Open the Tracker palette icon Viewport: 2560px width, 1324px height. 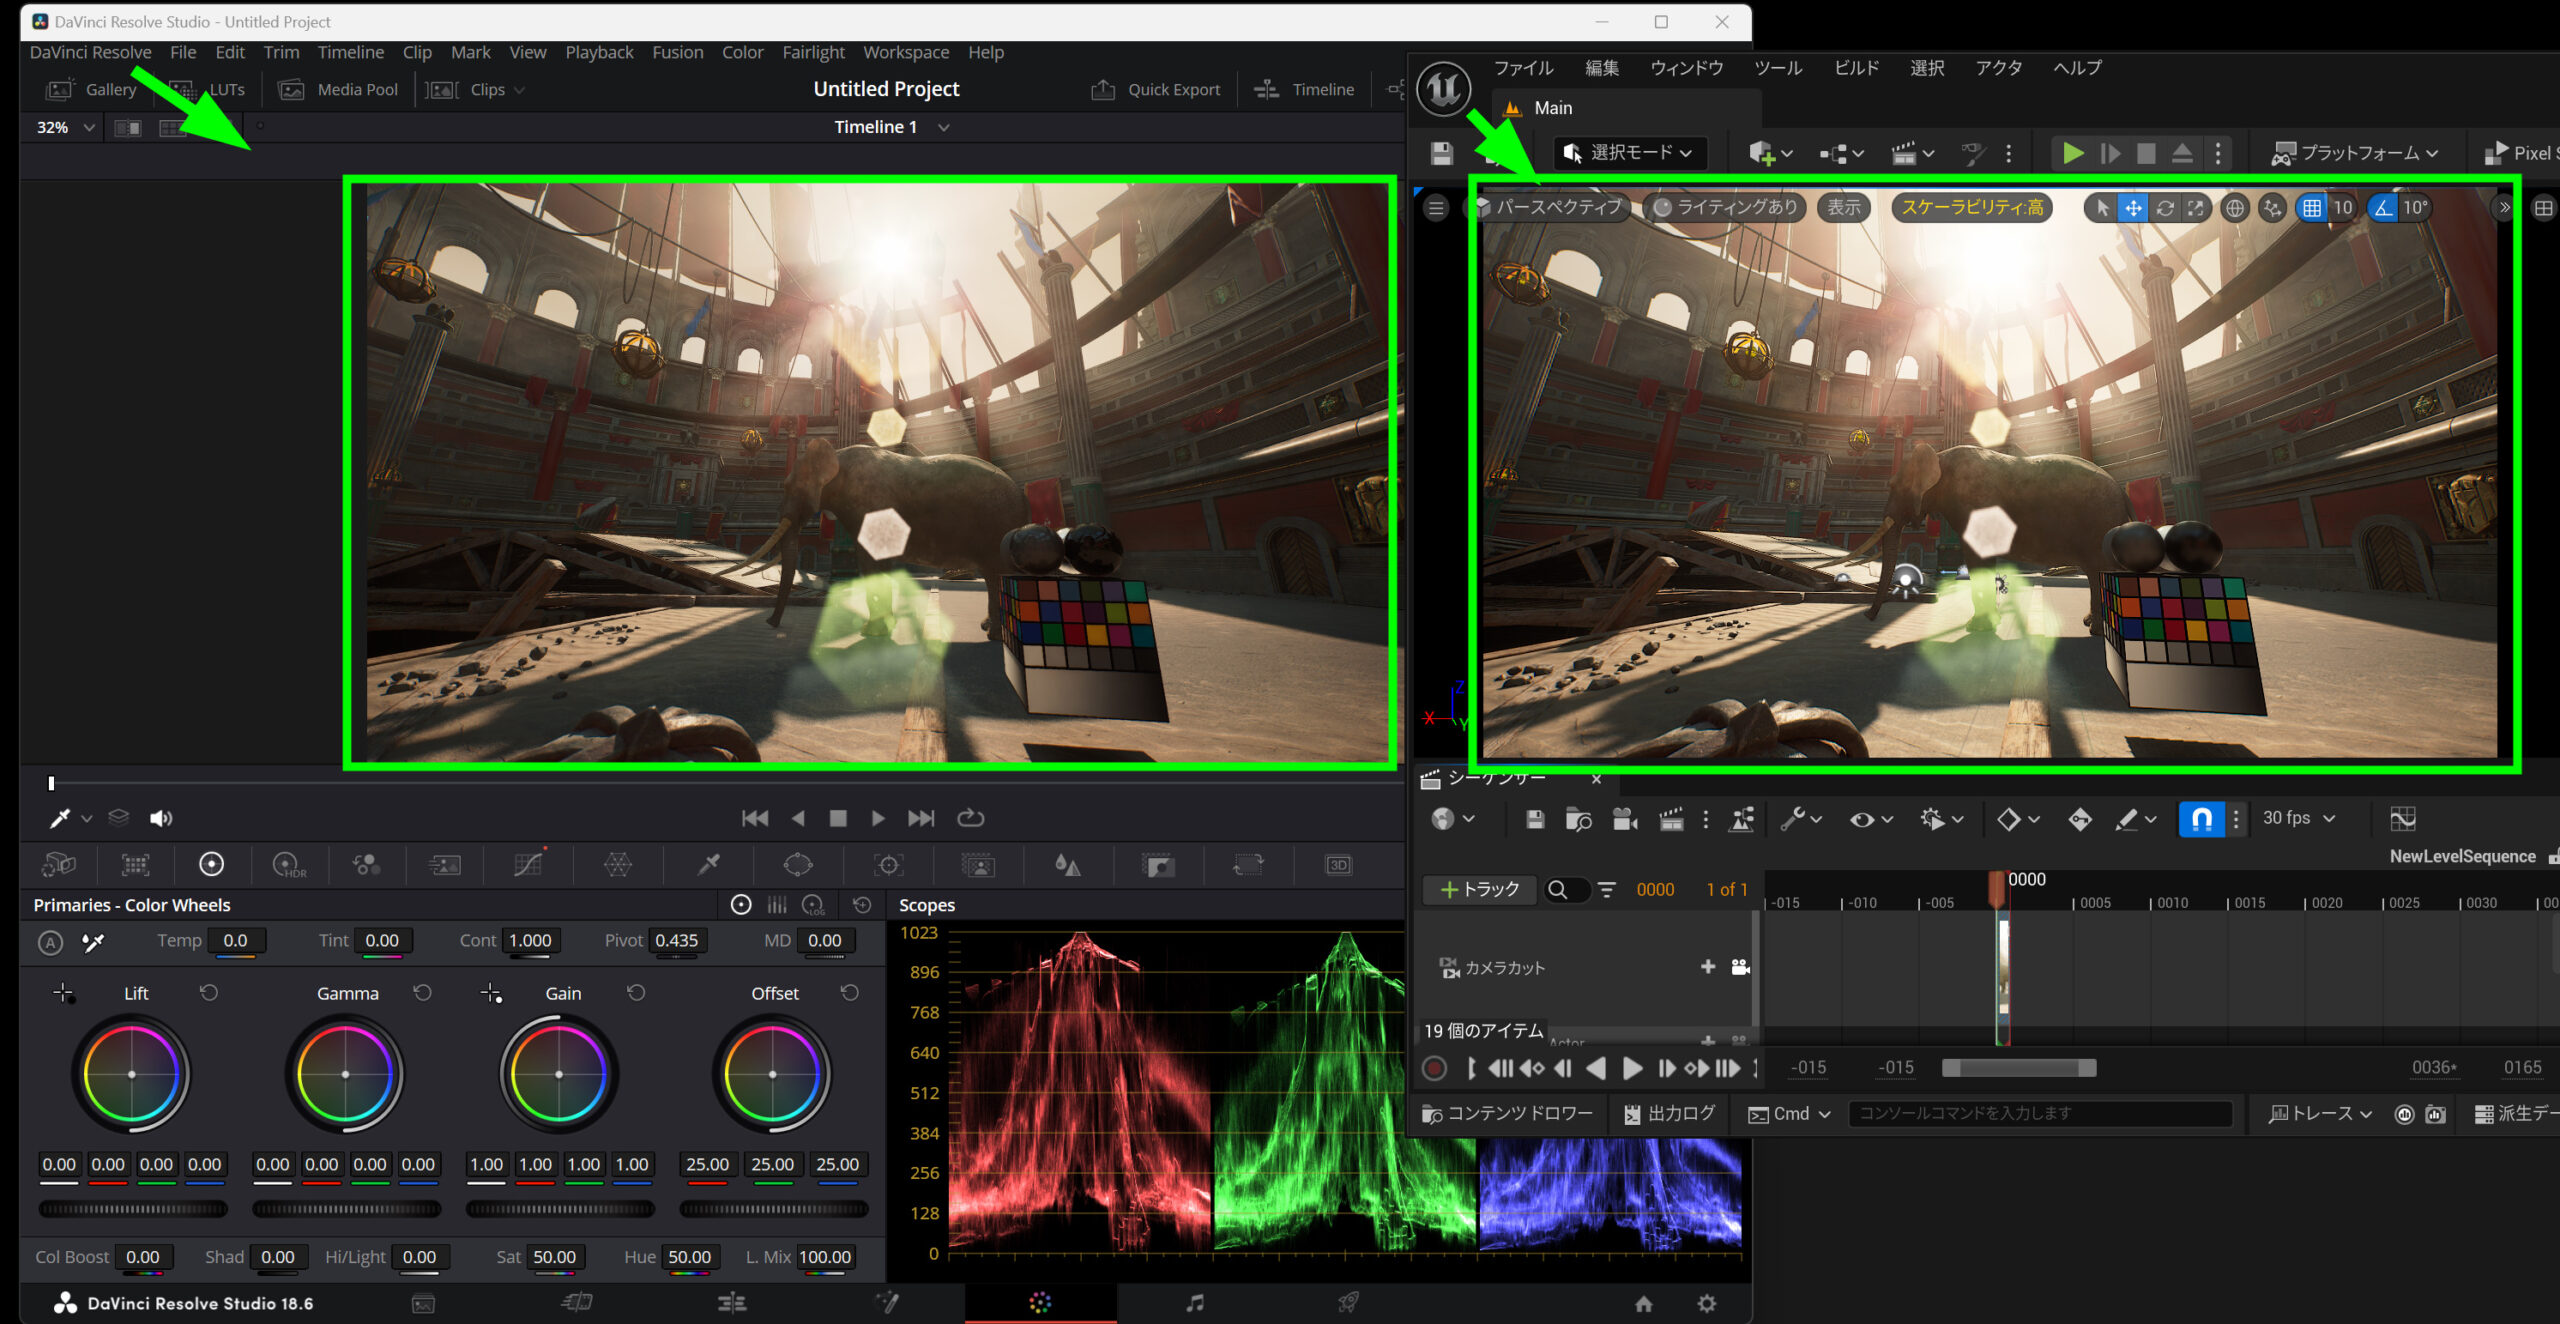888,864
